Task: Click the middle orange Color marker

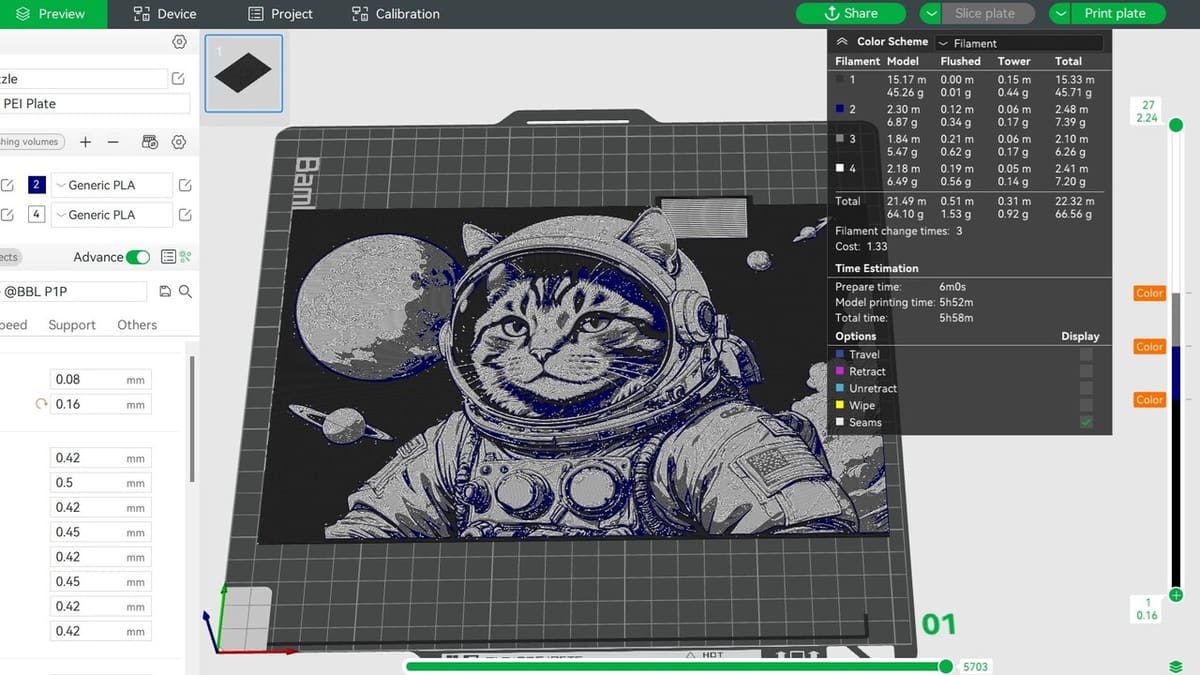Action: click(x=1150, y=346)
